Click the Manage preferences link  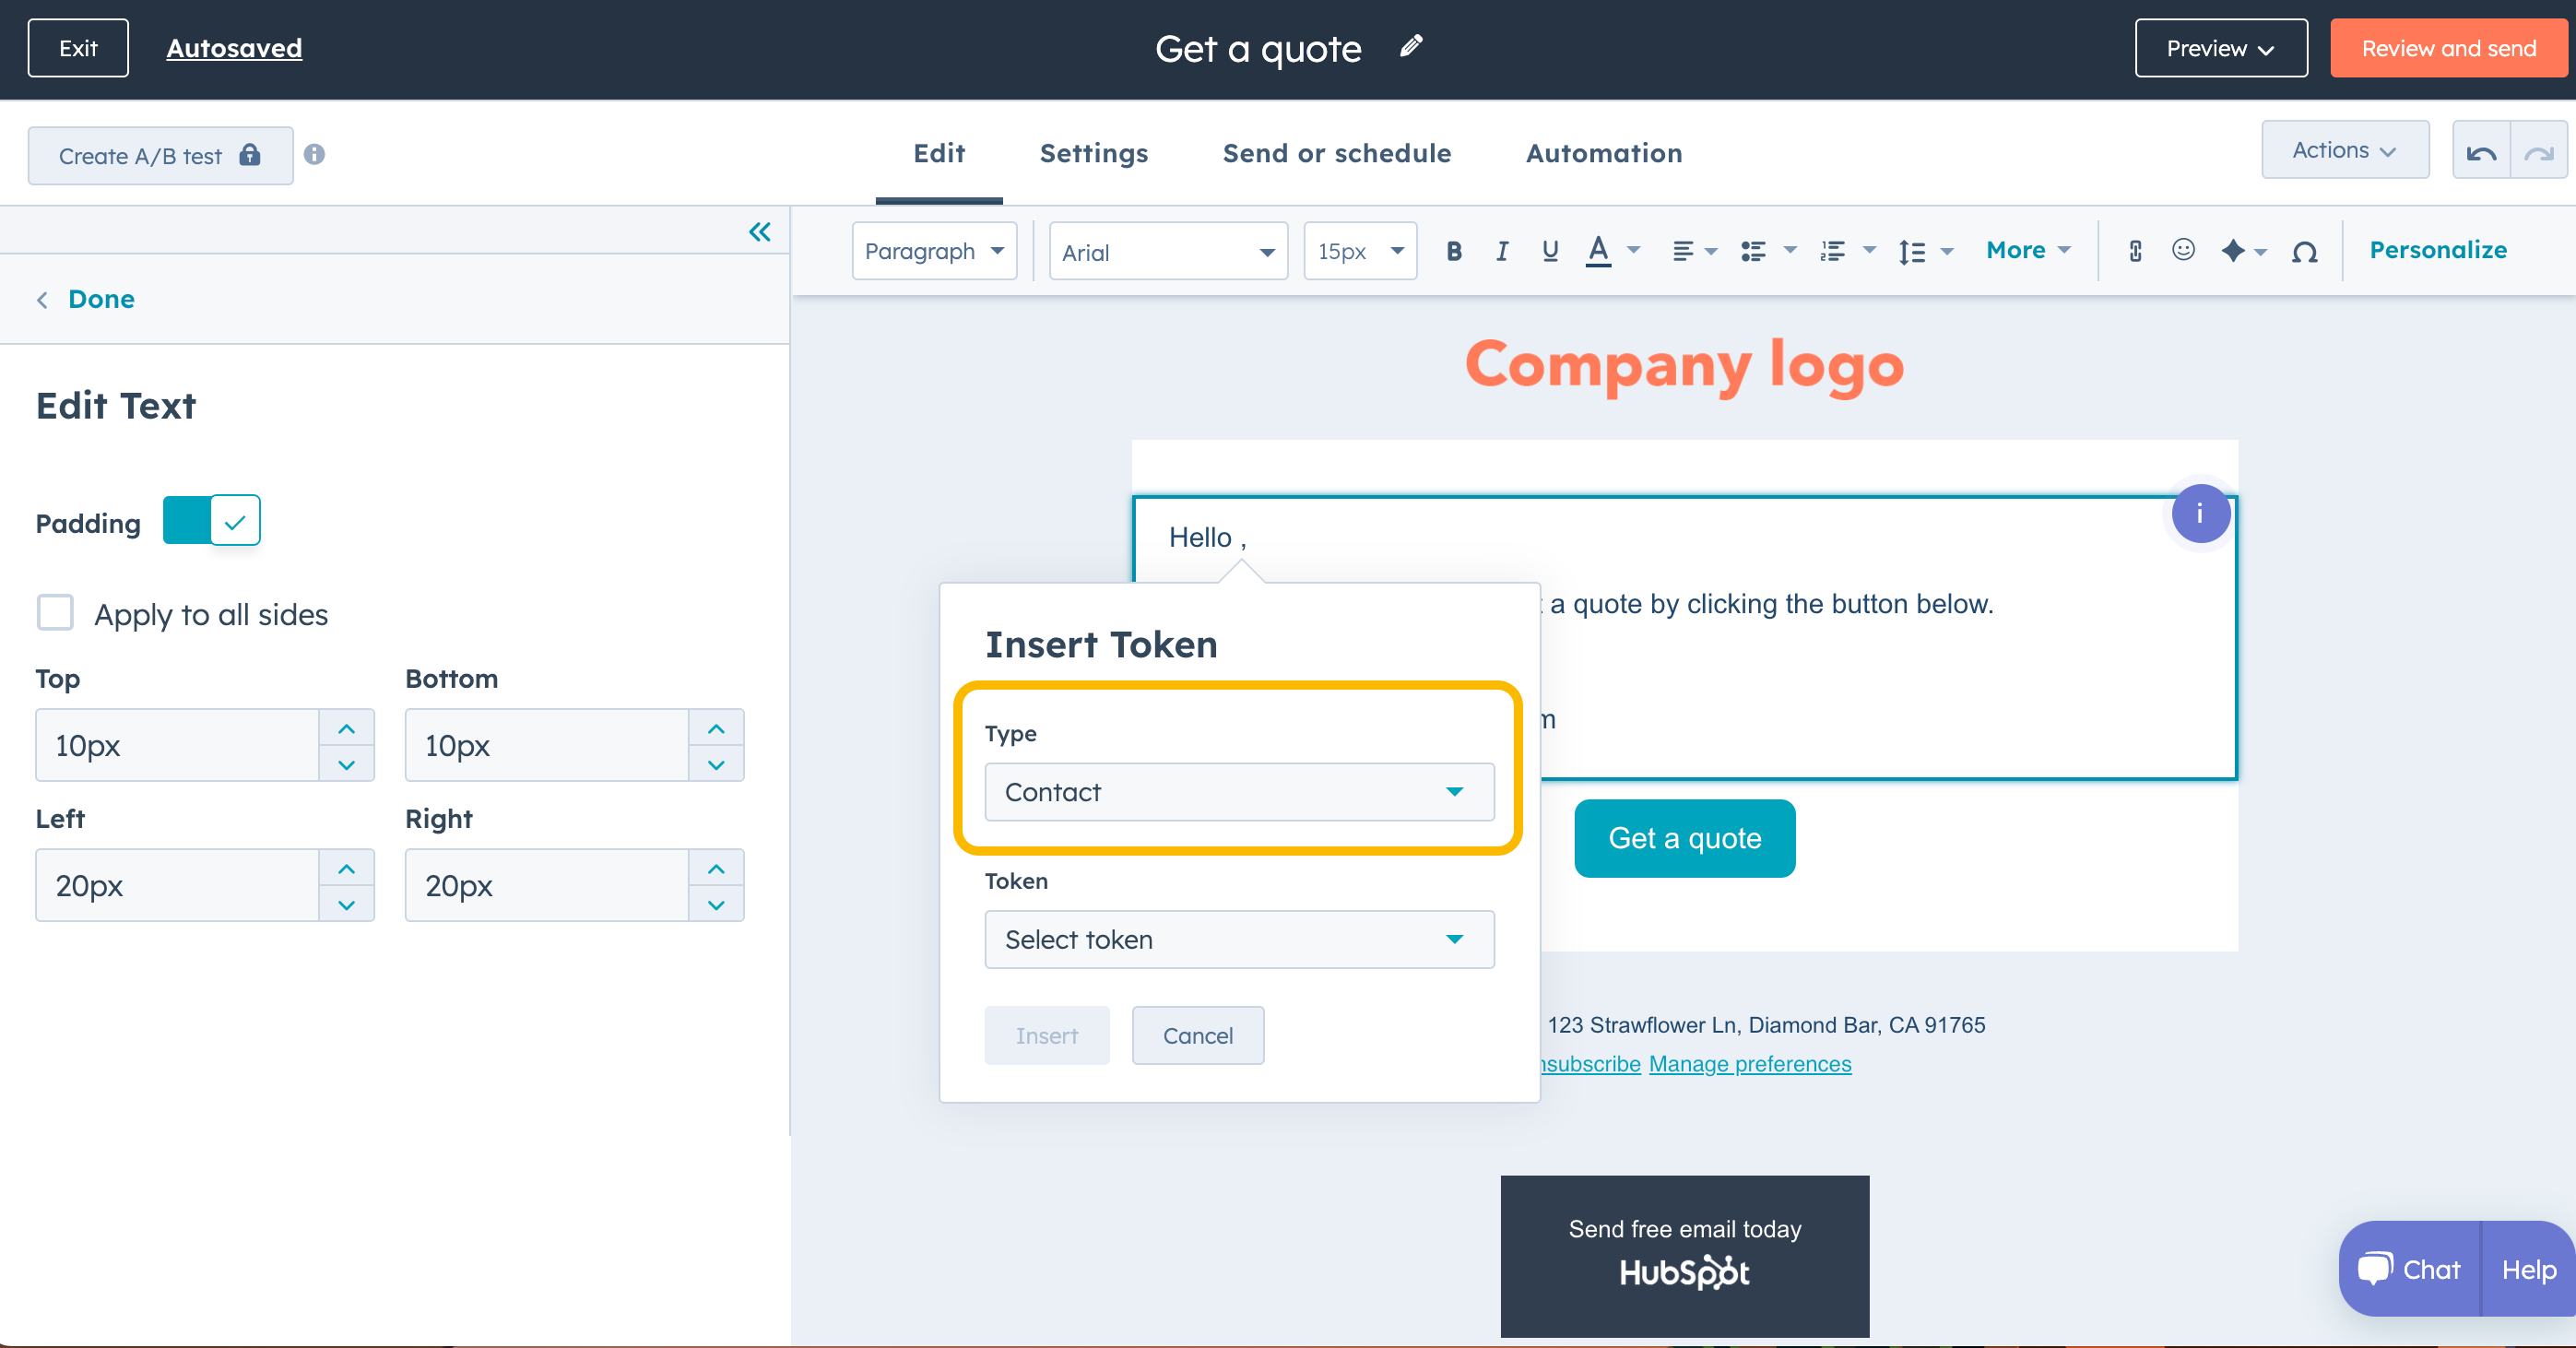[1749, 1064]
